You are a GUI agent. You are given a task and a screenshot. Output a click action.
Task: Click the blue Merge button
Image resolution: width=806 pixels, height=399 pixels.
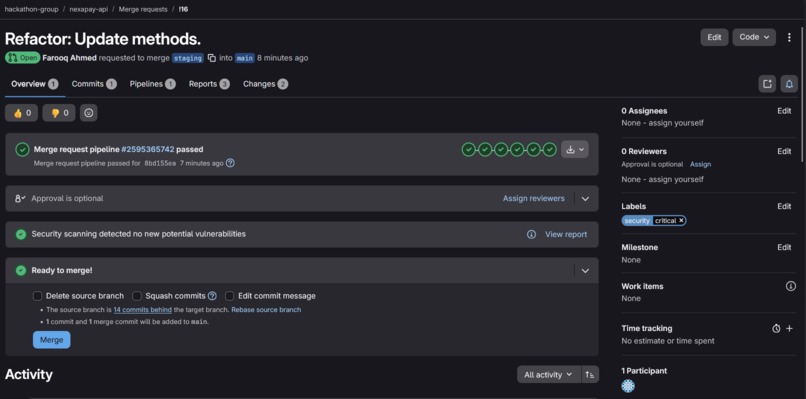click(x=51, y=340)
